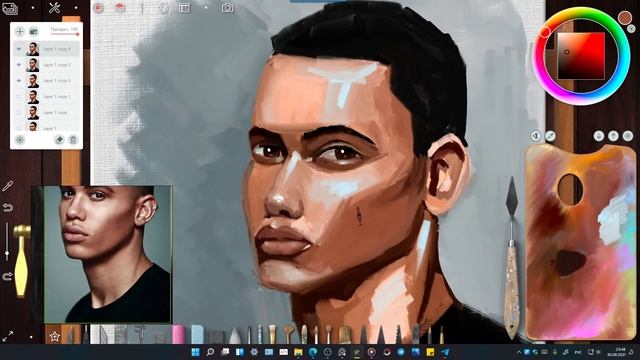Open favorites with the star icon

54,336
